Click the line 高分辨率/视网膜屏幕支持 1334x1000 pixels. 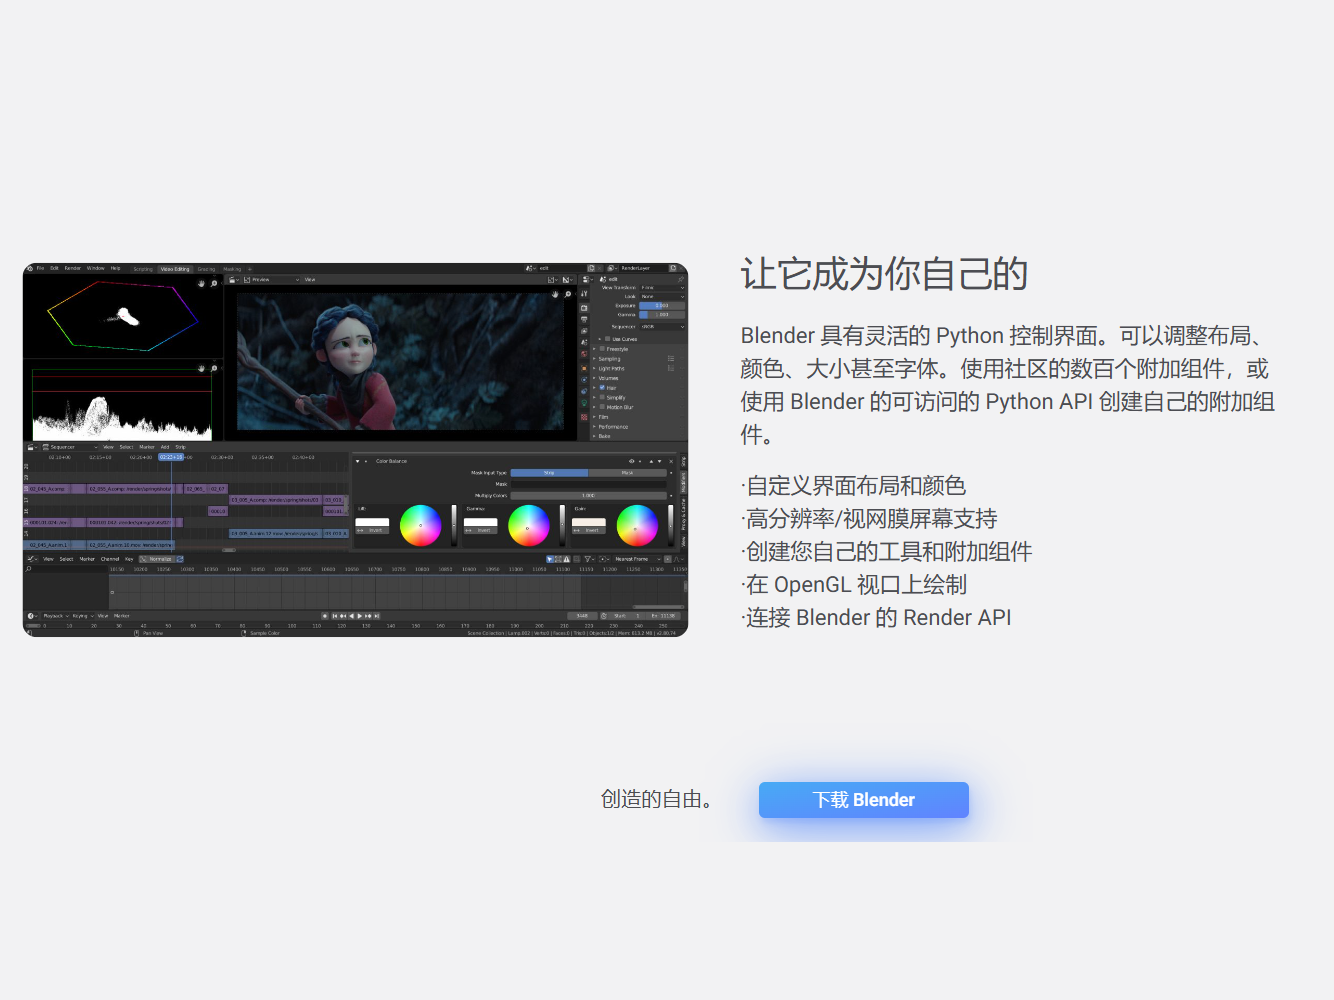[870, 519]
